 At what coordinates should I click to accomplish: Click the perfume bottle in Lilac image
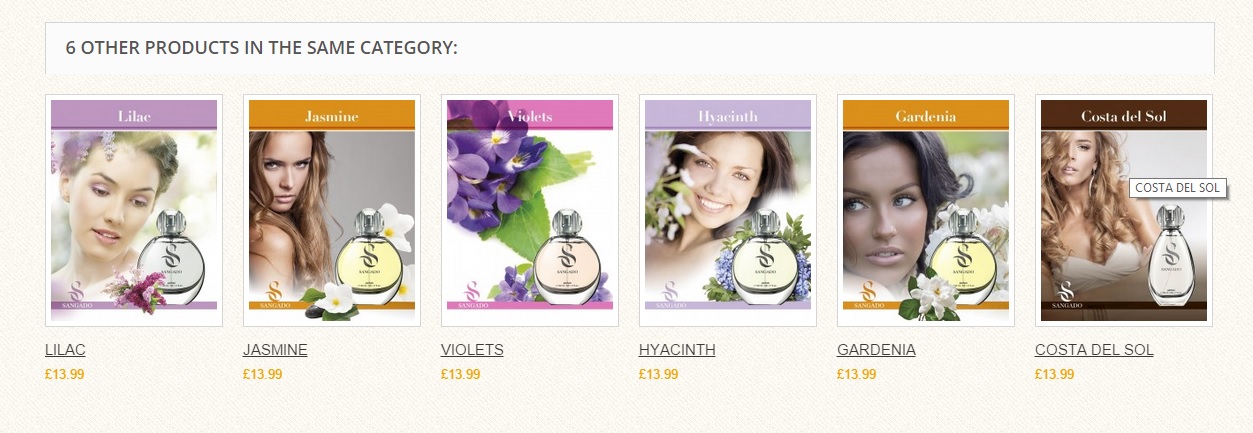point(170,251)
